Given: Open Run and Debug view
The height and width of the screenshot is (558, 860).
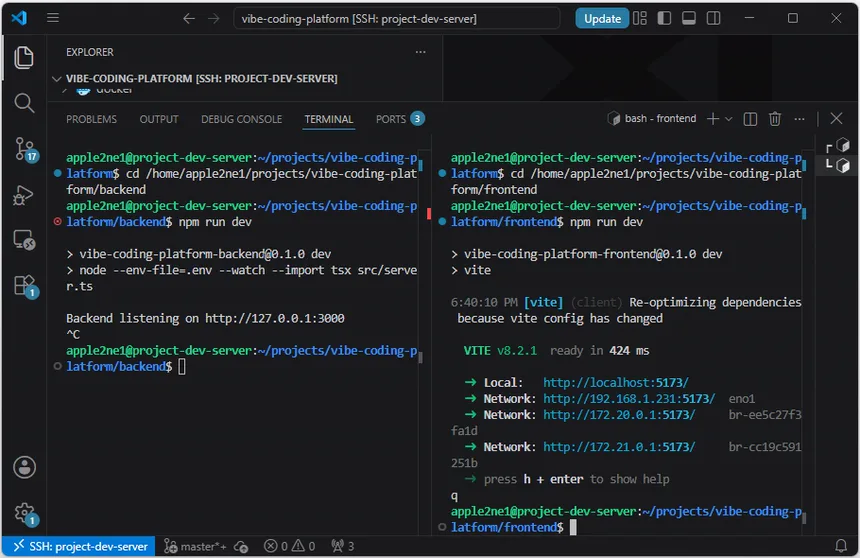Looking at the screenshot, I should [x=24, y=195].
